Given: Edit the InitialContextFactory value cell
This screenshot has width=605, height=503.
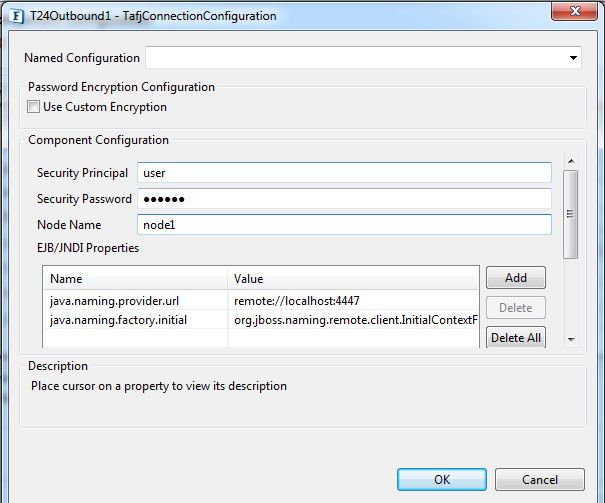Looking at the screenshot, I should [x=353, y=319].
